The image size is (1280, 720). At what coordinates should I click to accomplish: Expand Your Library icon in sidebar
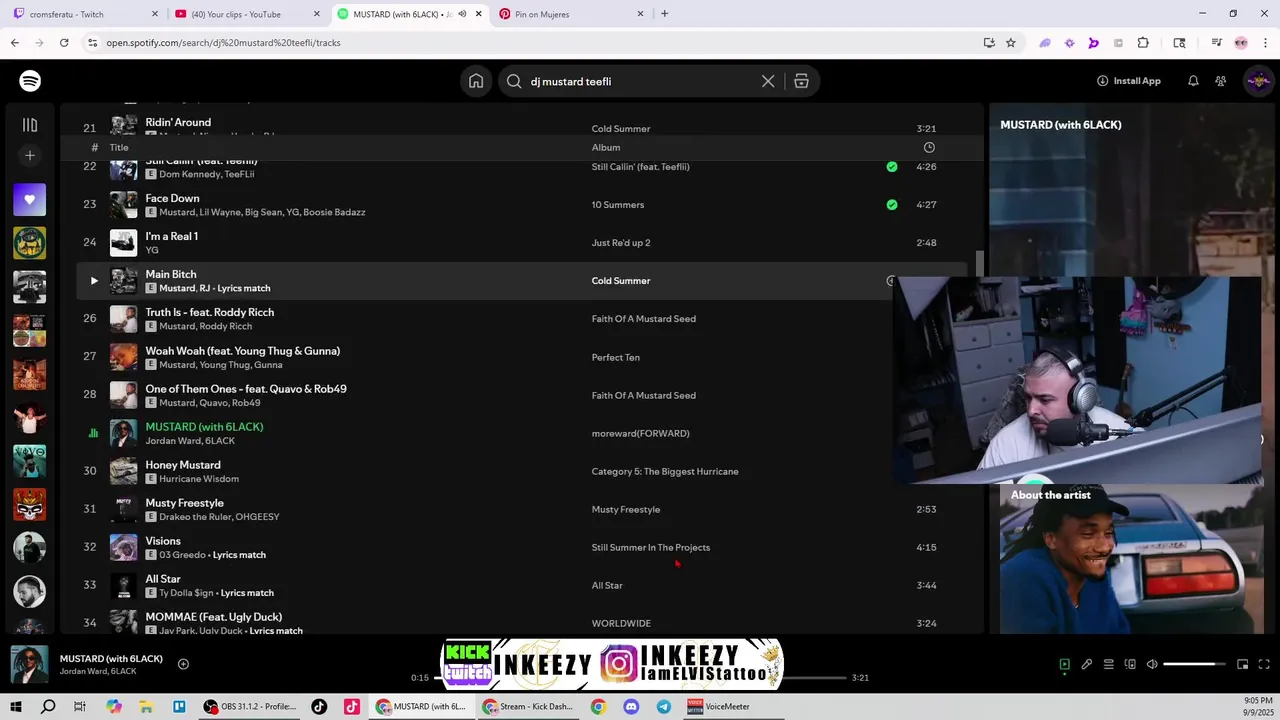click(x=30, y=125)
